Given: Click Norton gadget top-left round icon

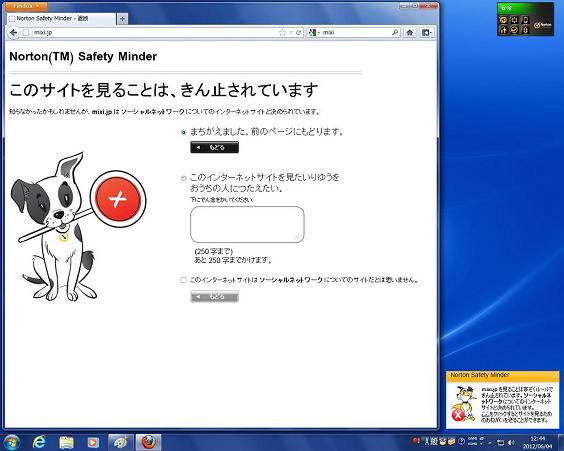Looking at the screenshot, I should coord(504,20).
